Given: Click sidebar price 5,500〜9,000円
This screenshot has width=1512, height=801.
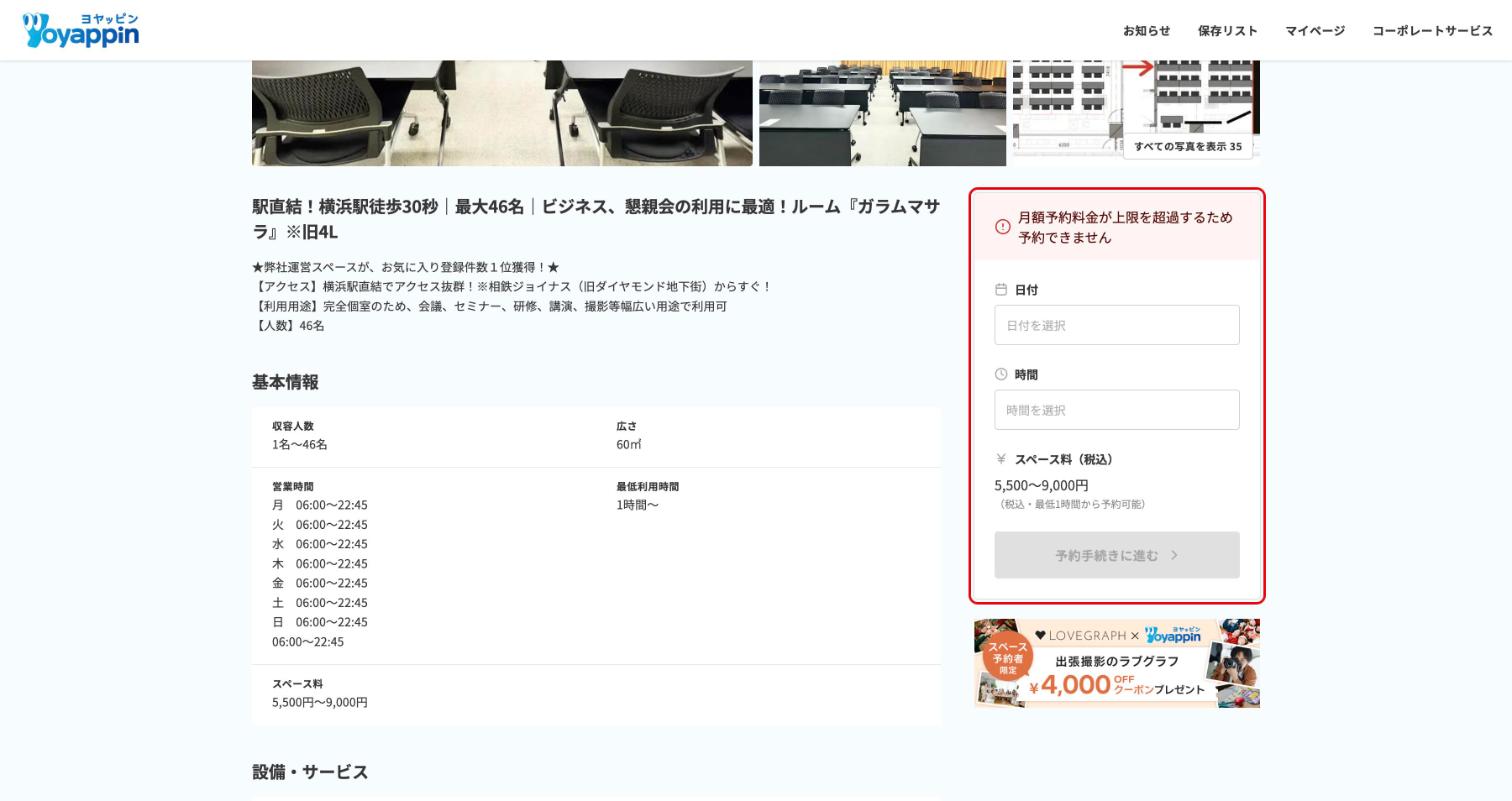Looking at the screenshot, I should pos(1041,485).
